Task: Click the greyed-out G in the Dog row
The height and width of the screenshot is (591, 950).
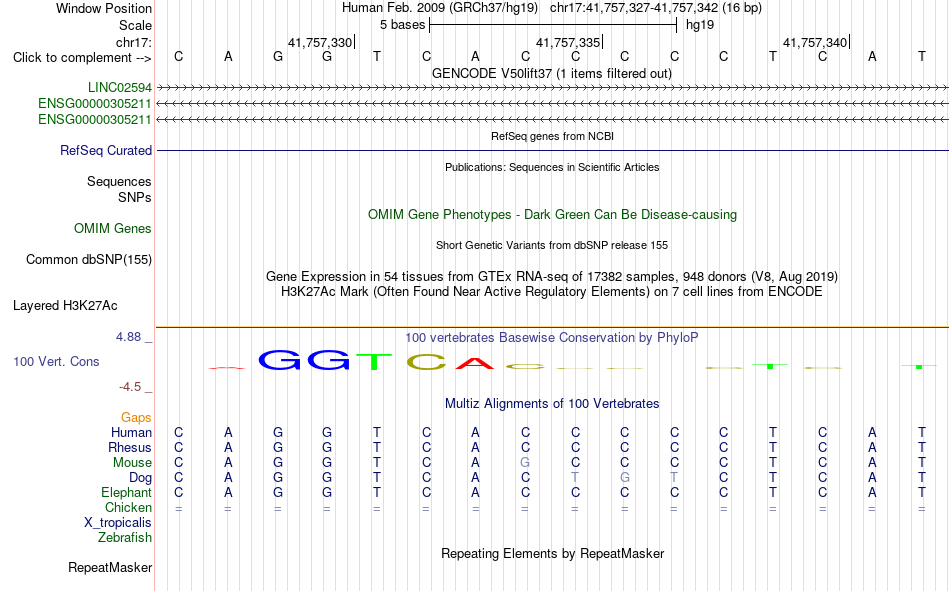Action: [625, 478]
